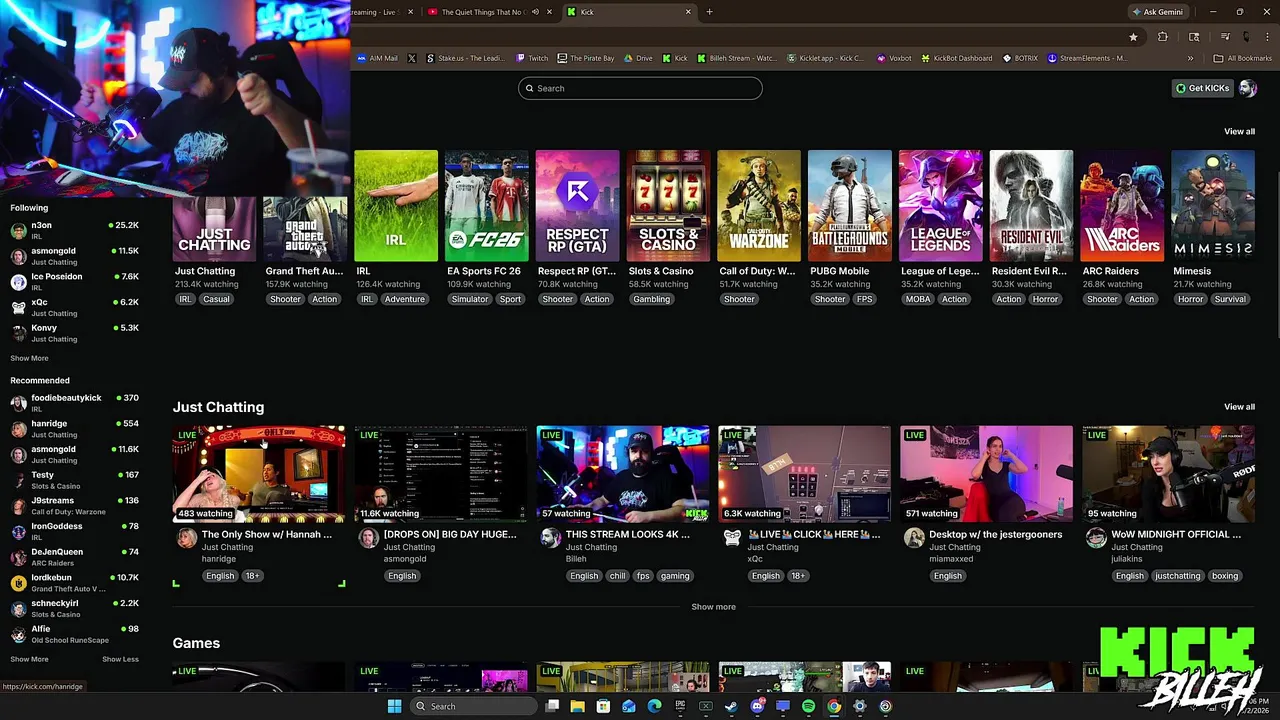Mute the YouTube tab audio icon

535,12
